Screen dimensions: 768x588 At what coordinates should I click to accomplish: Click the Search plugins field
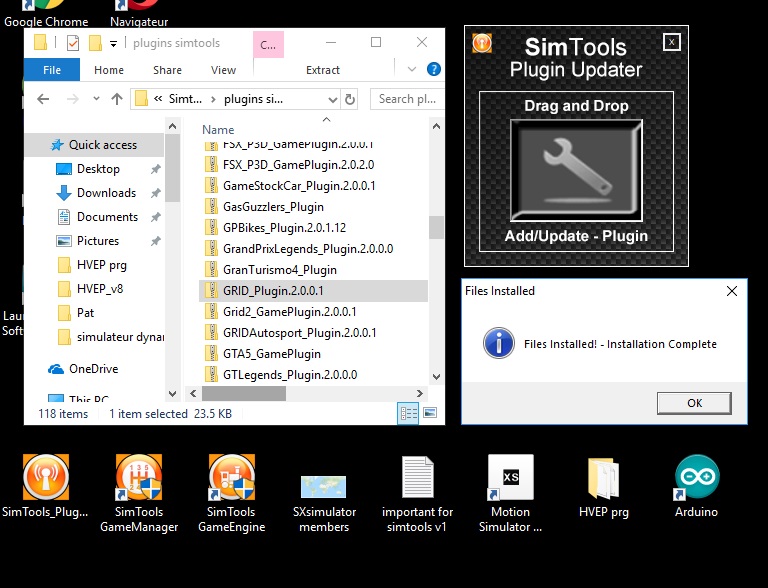tap(408, 99)
